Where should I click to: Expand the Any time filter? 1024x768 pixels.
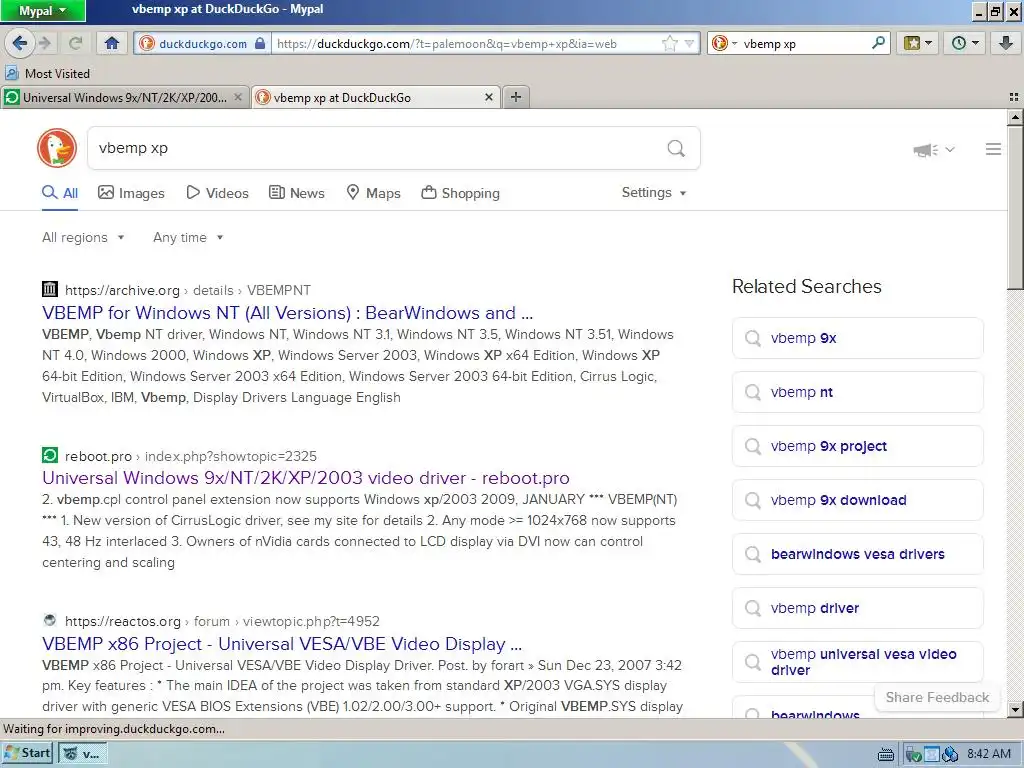click(x=188, y=238)
